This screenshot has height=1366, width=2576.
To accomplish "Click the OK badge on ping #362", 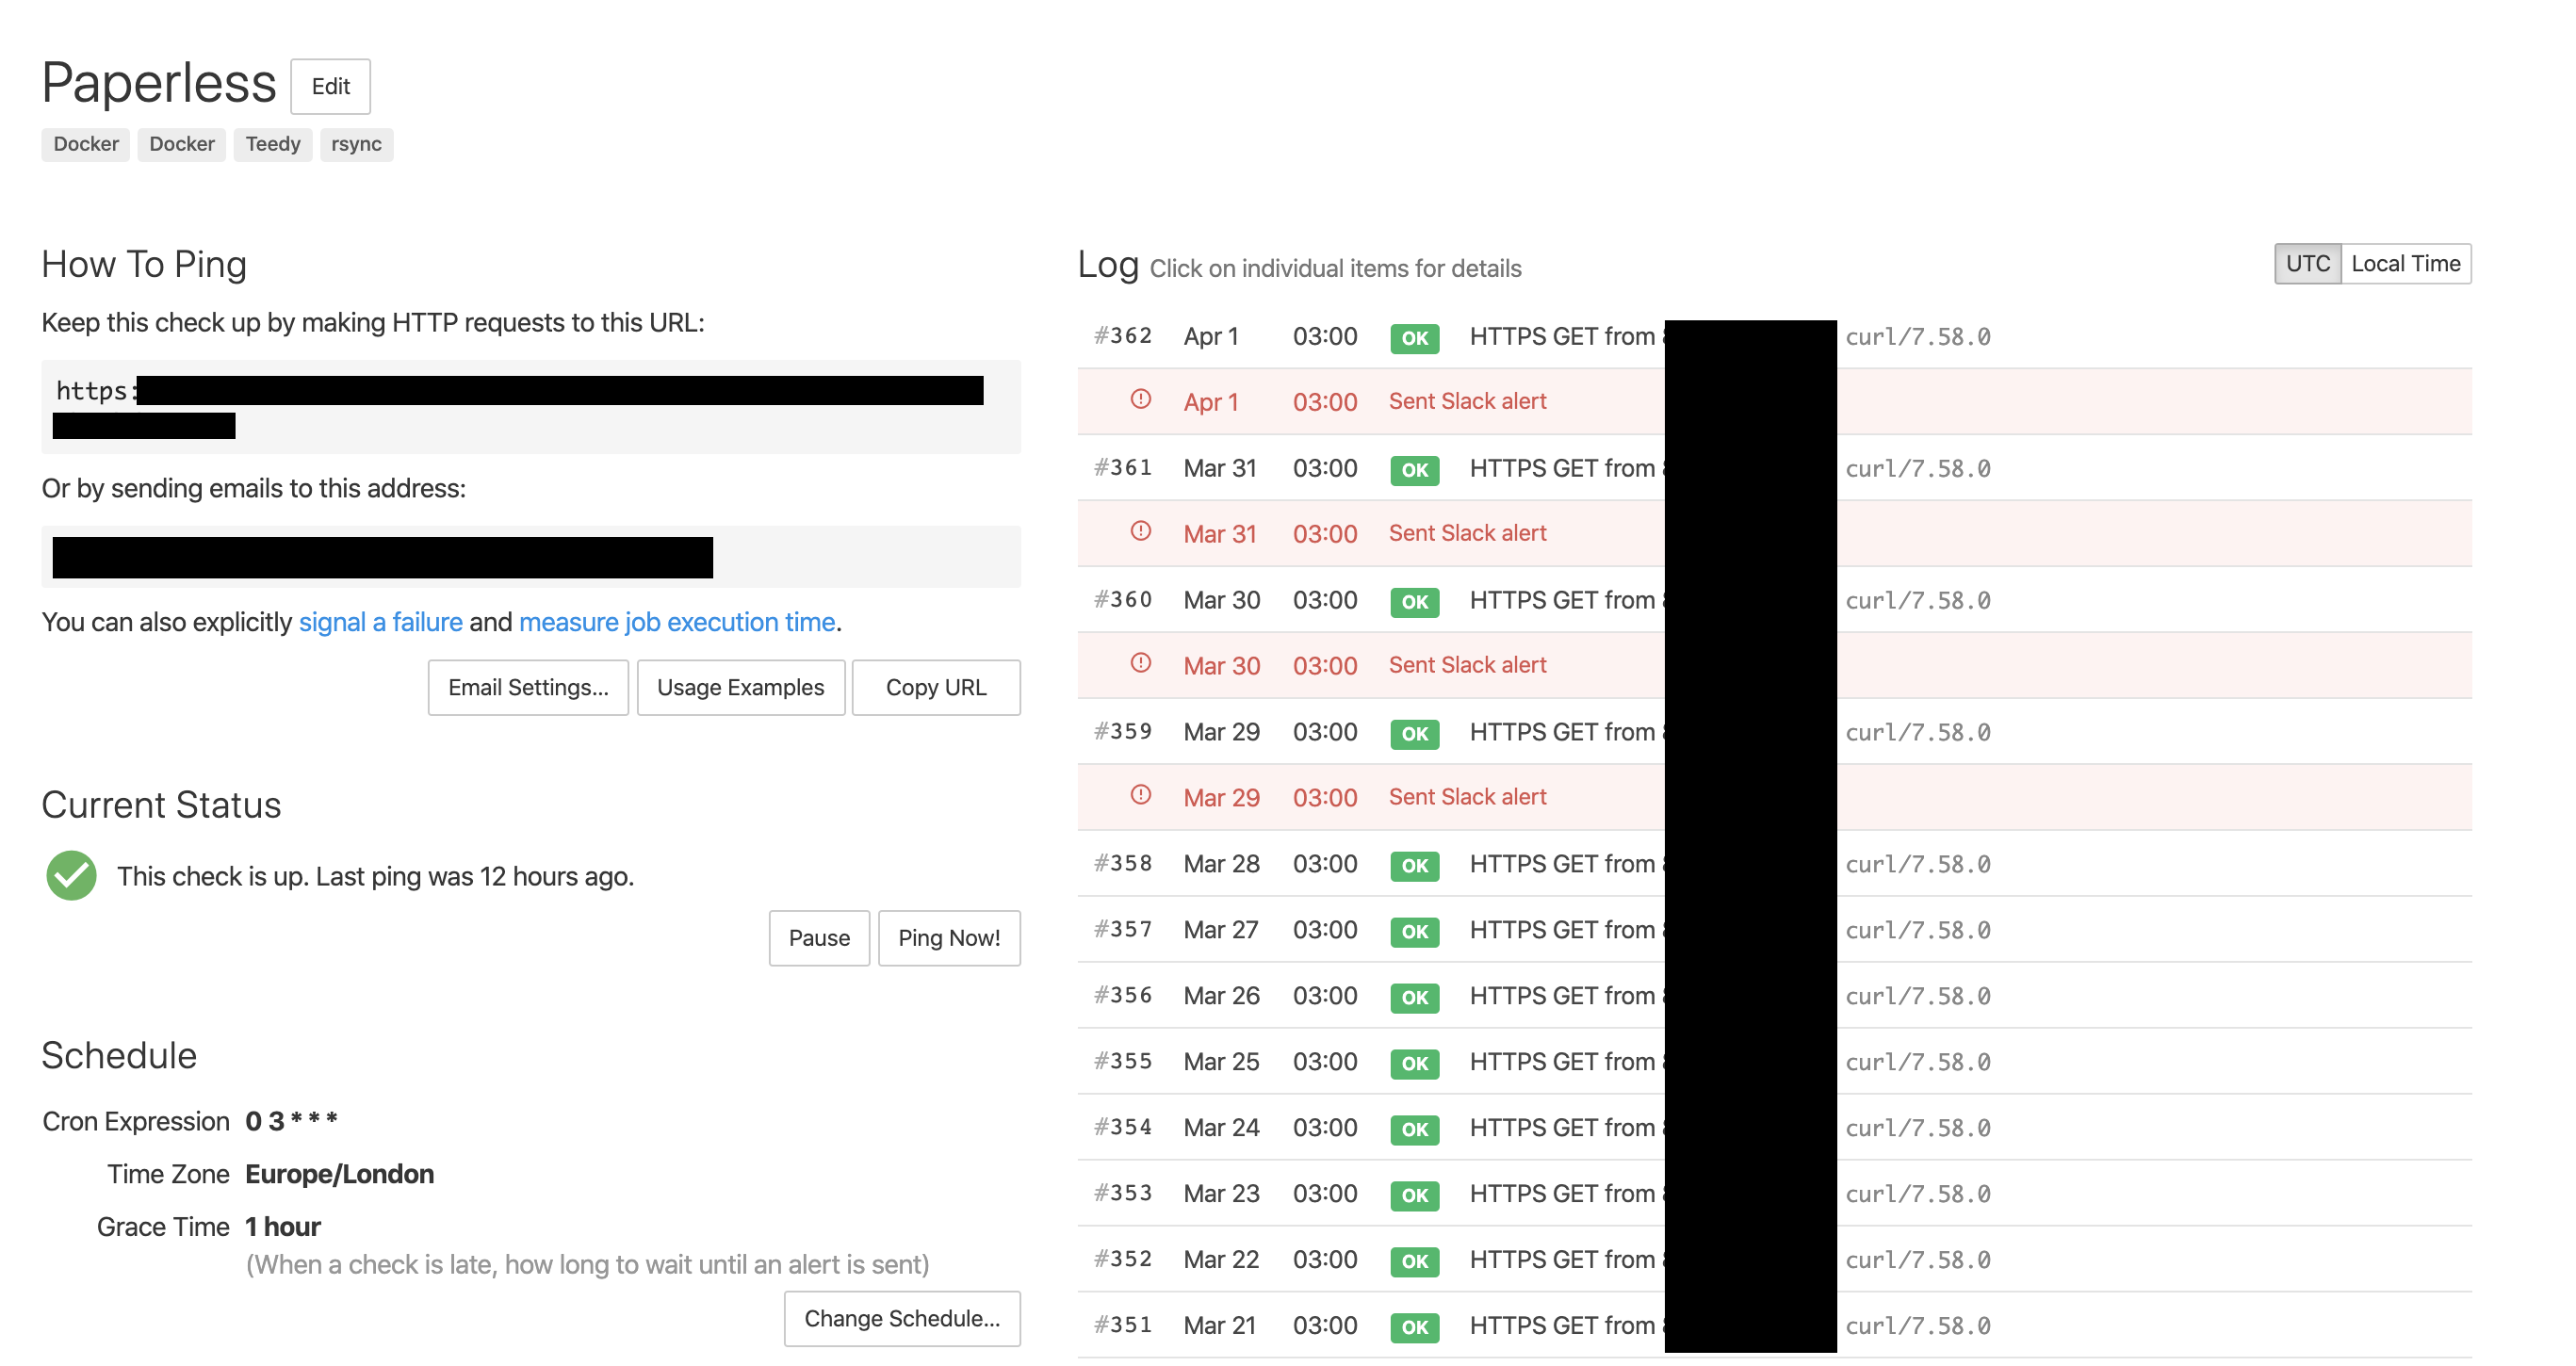I will (x=1414, y=338).
